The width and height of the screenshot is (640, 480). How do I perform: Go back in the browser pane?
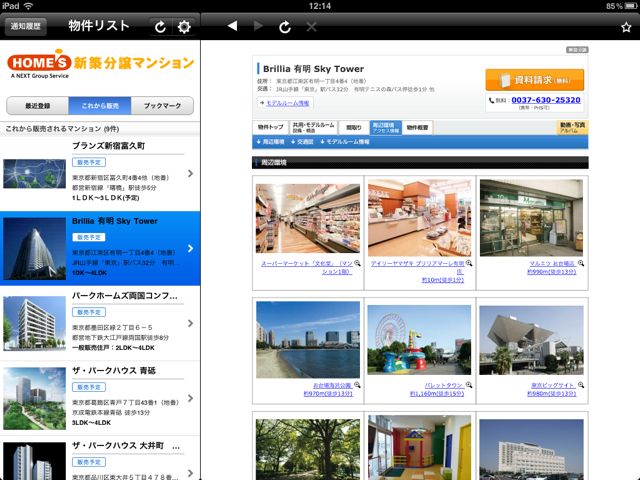pos(232,26)
